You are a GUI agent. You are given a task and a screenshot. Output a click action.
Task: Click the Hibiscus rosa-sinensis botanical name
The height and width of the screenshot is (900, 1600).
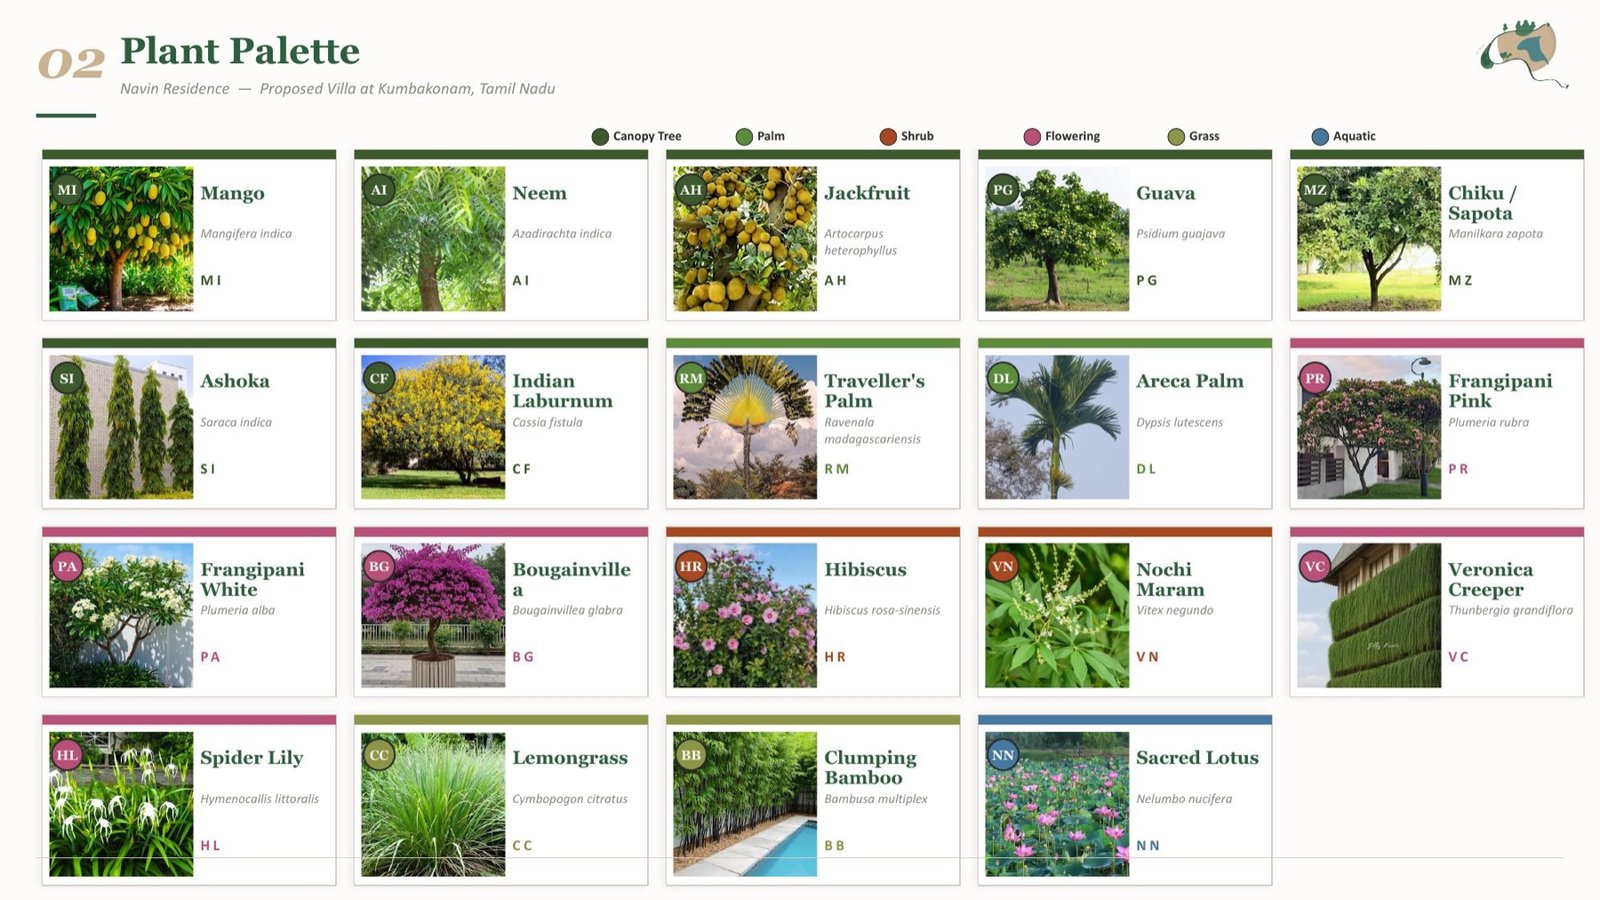[882, 610]
